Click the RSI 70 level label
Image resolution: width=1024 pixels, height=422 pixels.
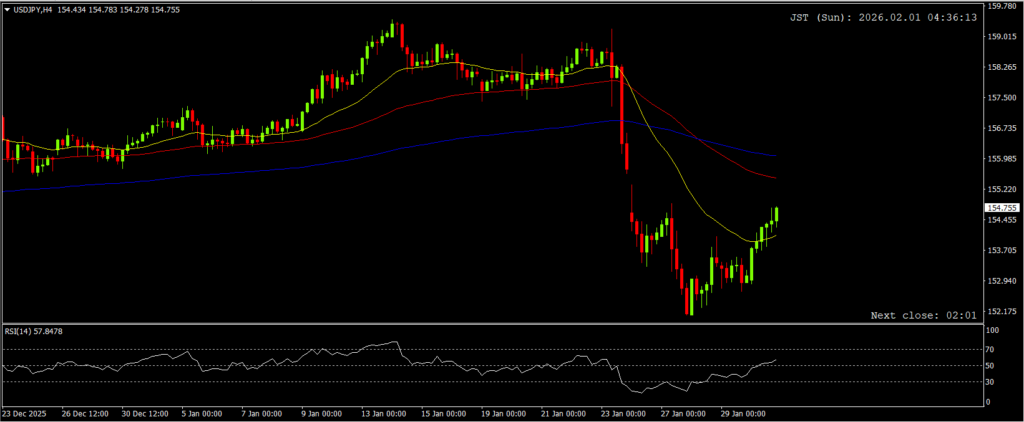click(x=992, y=349)
